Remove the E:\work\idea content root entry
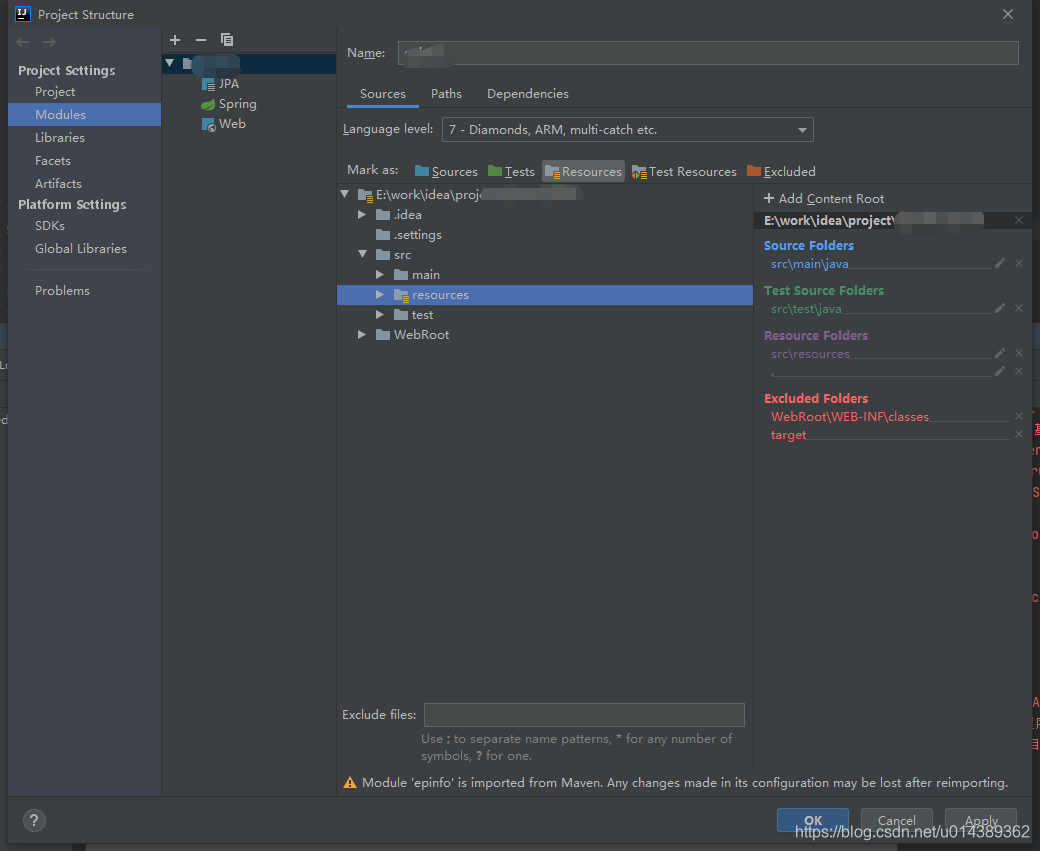This screenshot has height=851, width=1040. [x=1019, y=220]
